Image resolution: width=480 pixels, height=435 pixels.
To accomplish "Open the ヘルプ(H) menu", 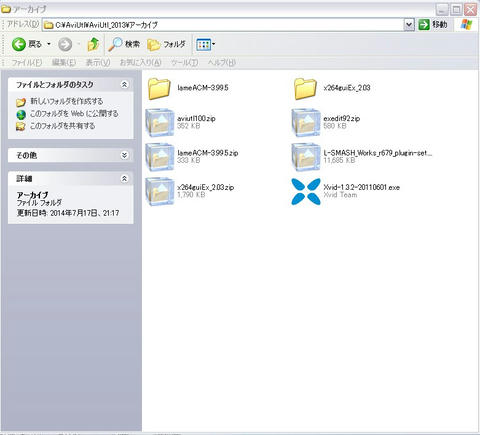I will tap(222, 62).
